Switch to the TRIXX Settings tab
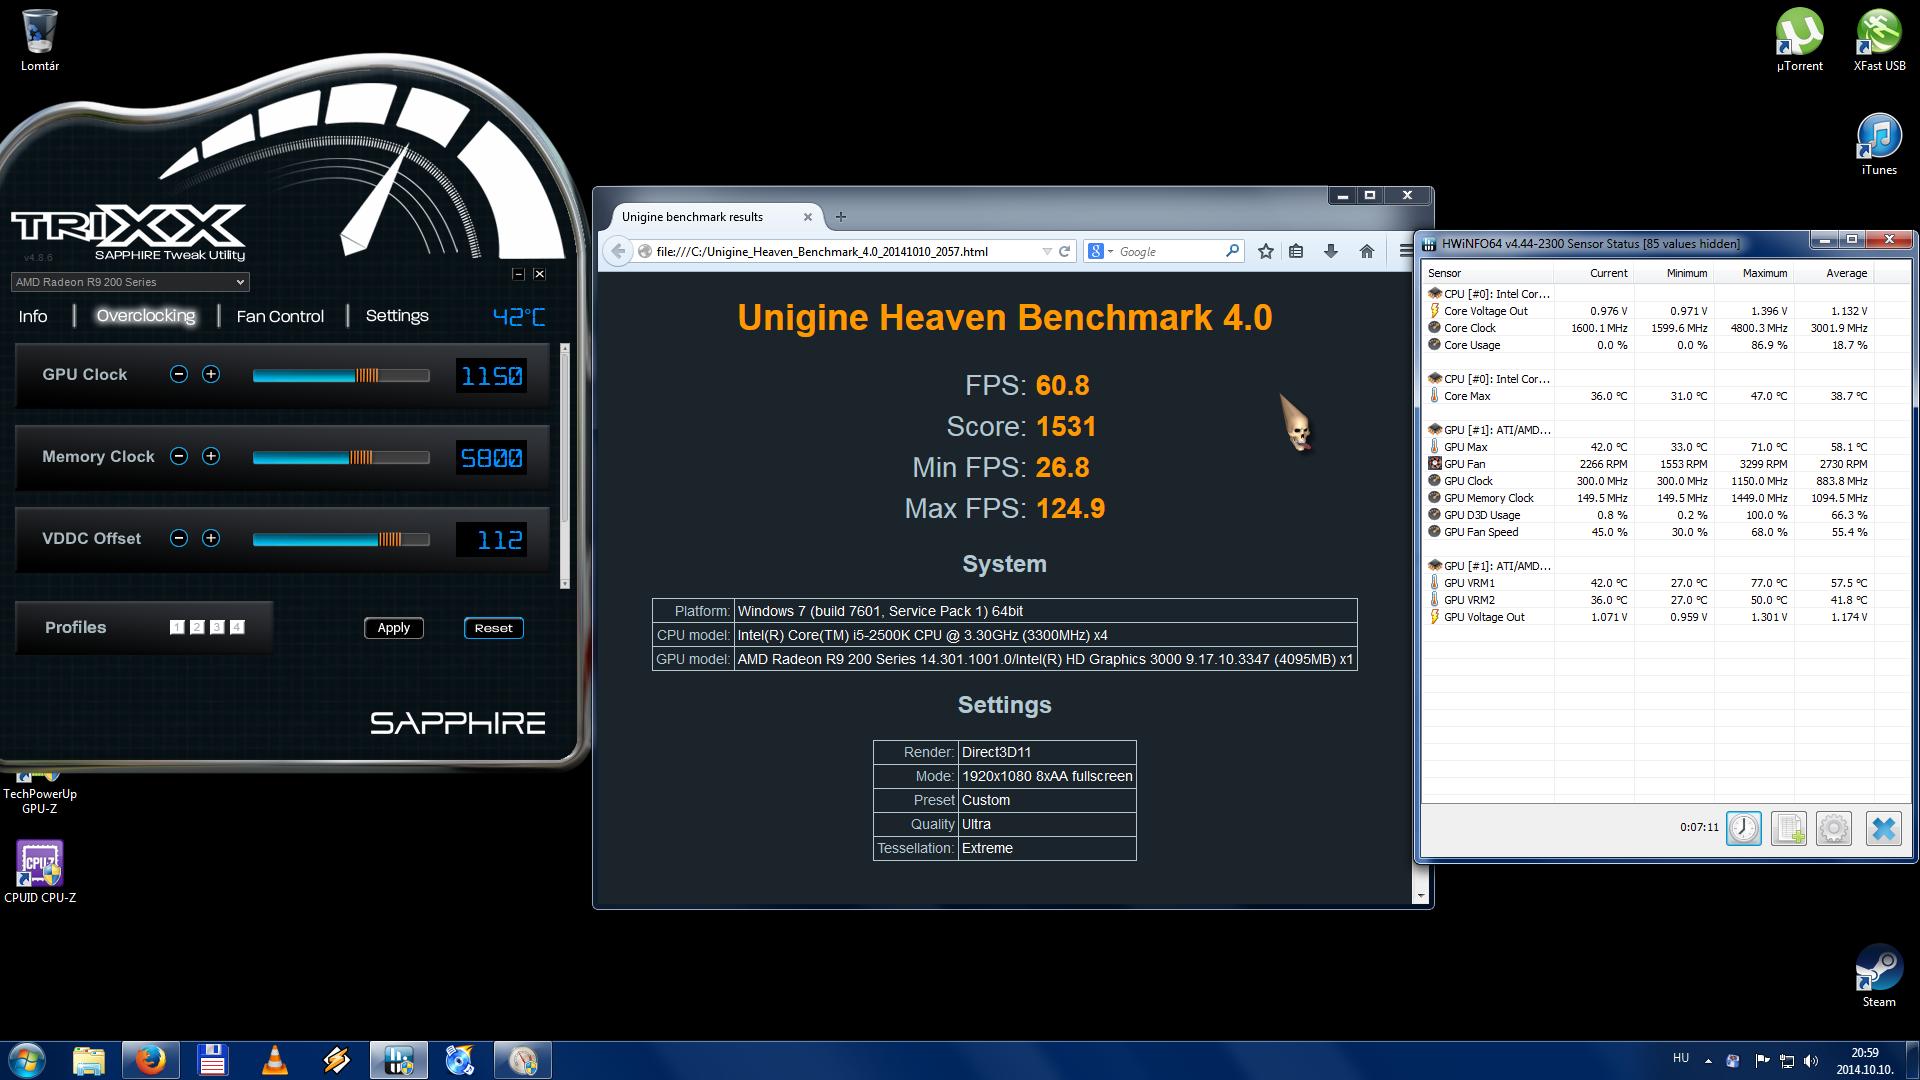Viewport: 1920px width, 1080px height. pos(397,316)
